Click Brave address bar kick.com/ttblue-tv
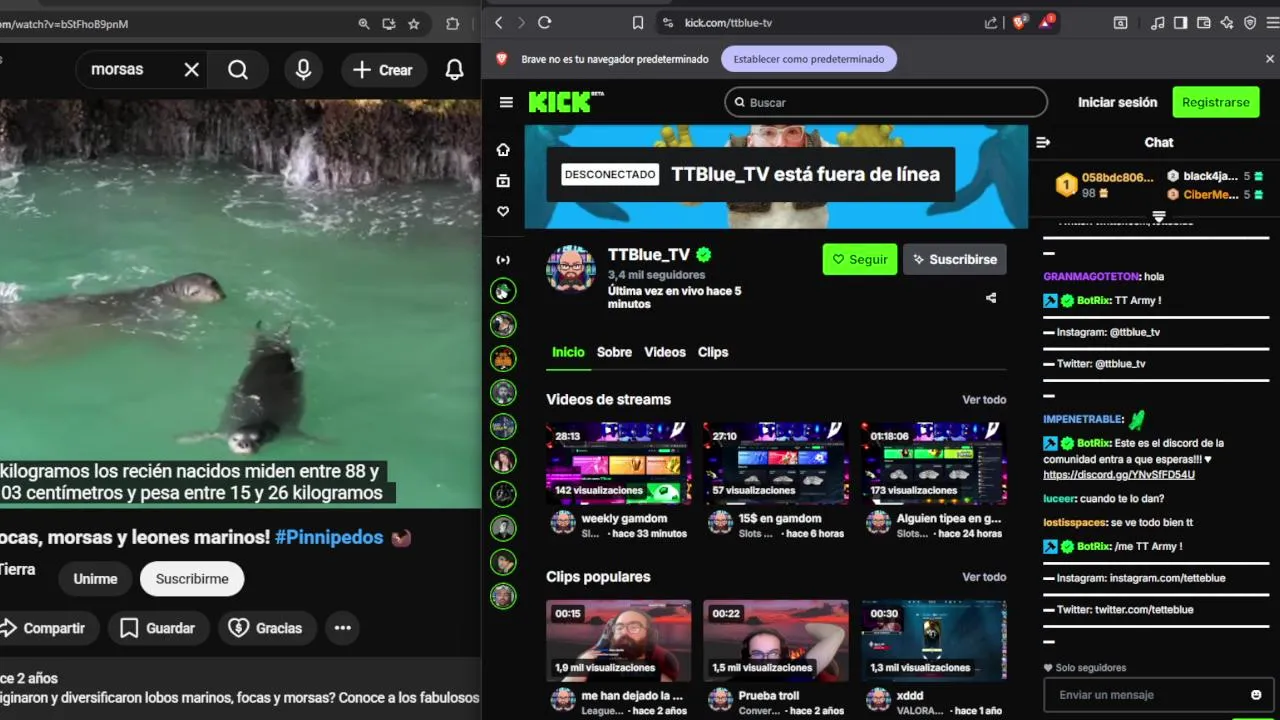 click(x=728, y=23)
